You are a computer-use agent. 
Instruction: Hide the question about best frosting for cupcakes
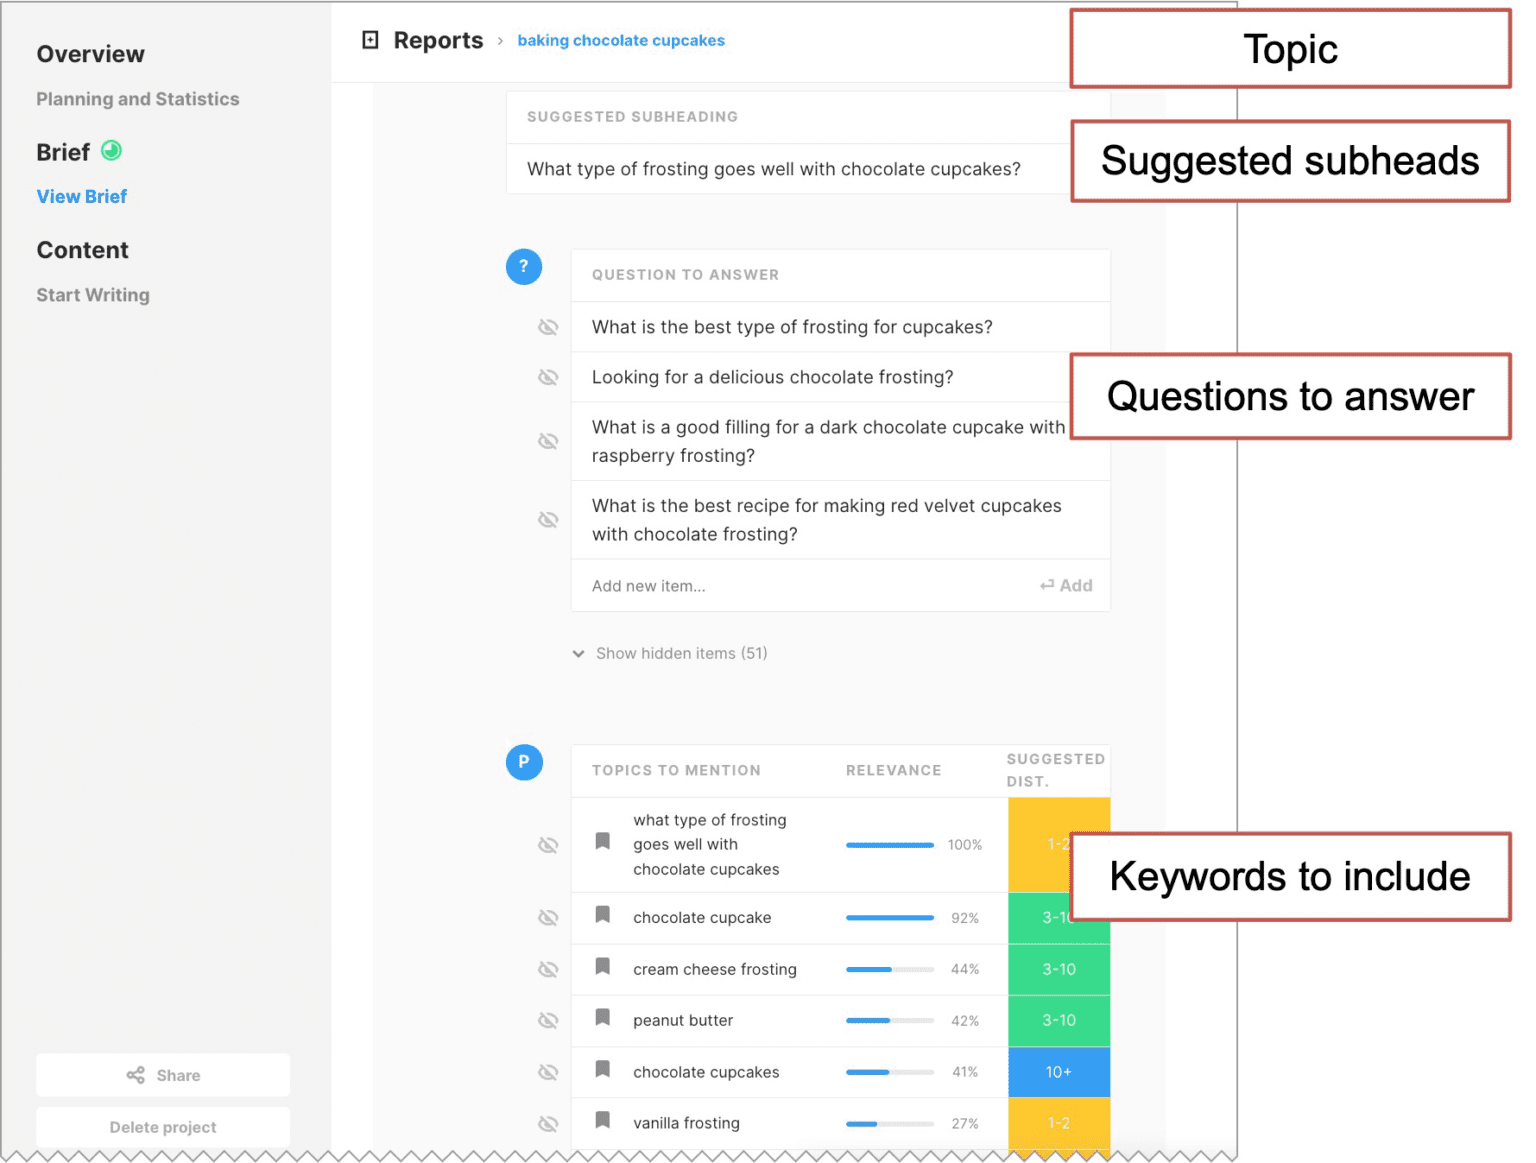tap(548, 326)
